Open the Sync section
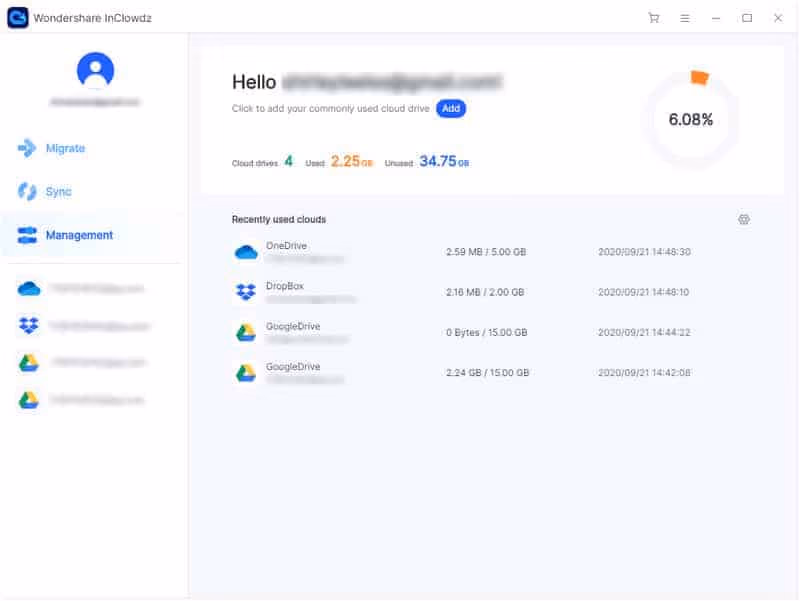 click(58, 191)
